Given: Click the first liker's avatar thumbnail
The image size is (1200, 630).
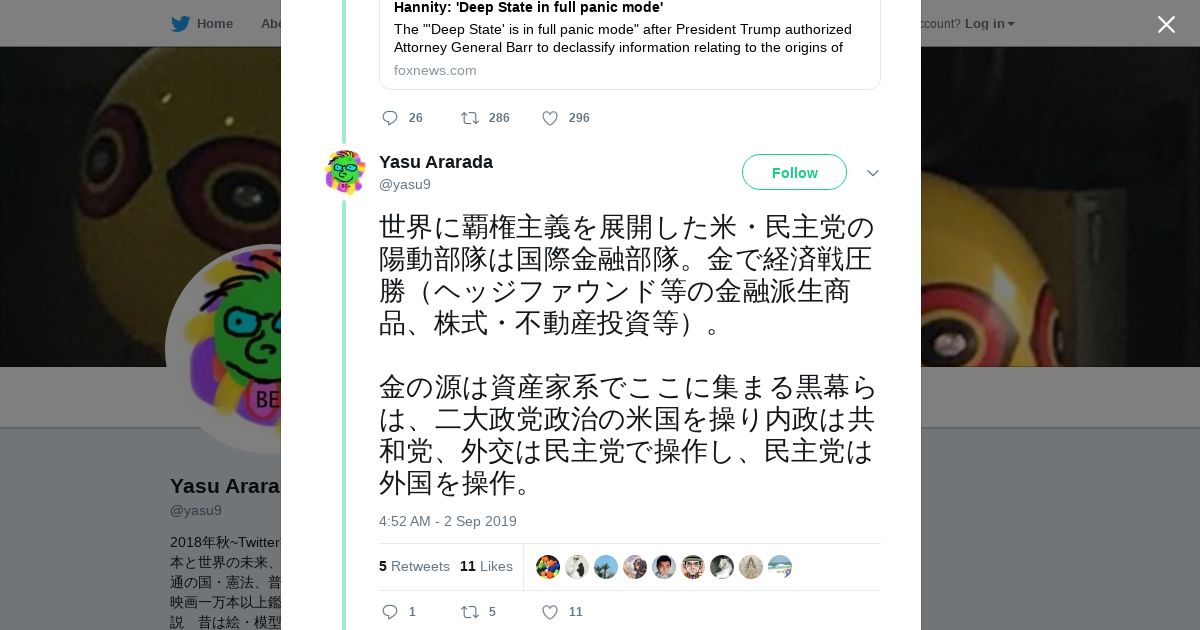Looking at the screenshot, I should [548, 567].
